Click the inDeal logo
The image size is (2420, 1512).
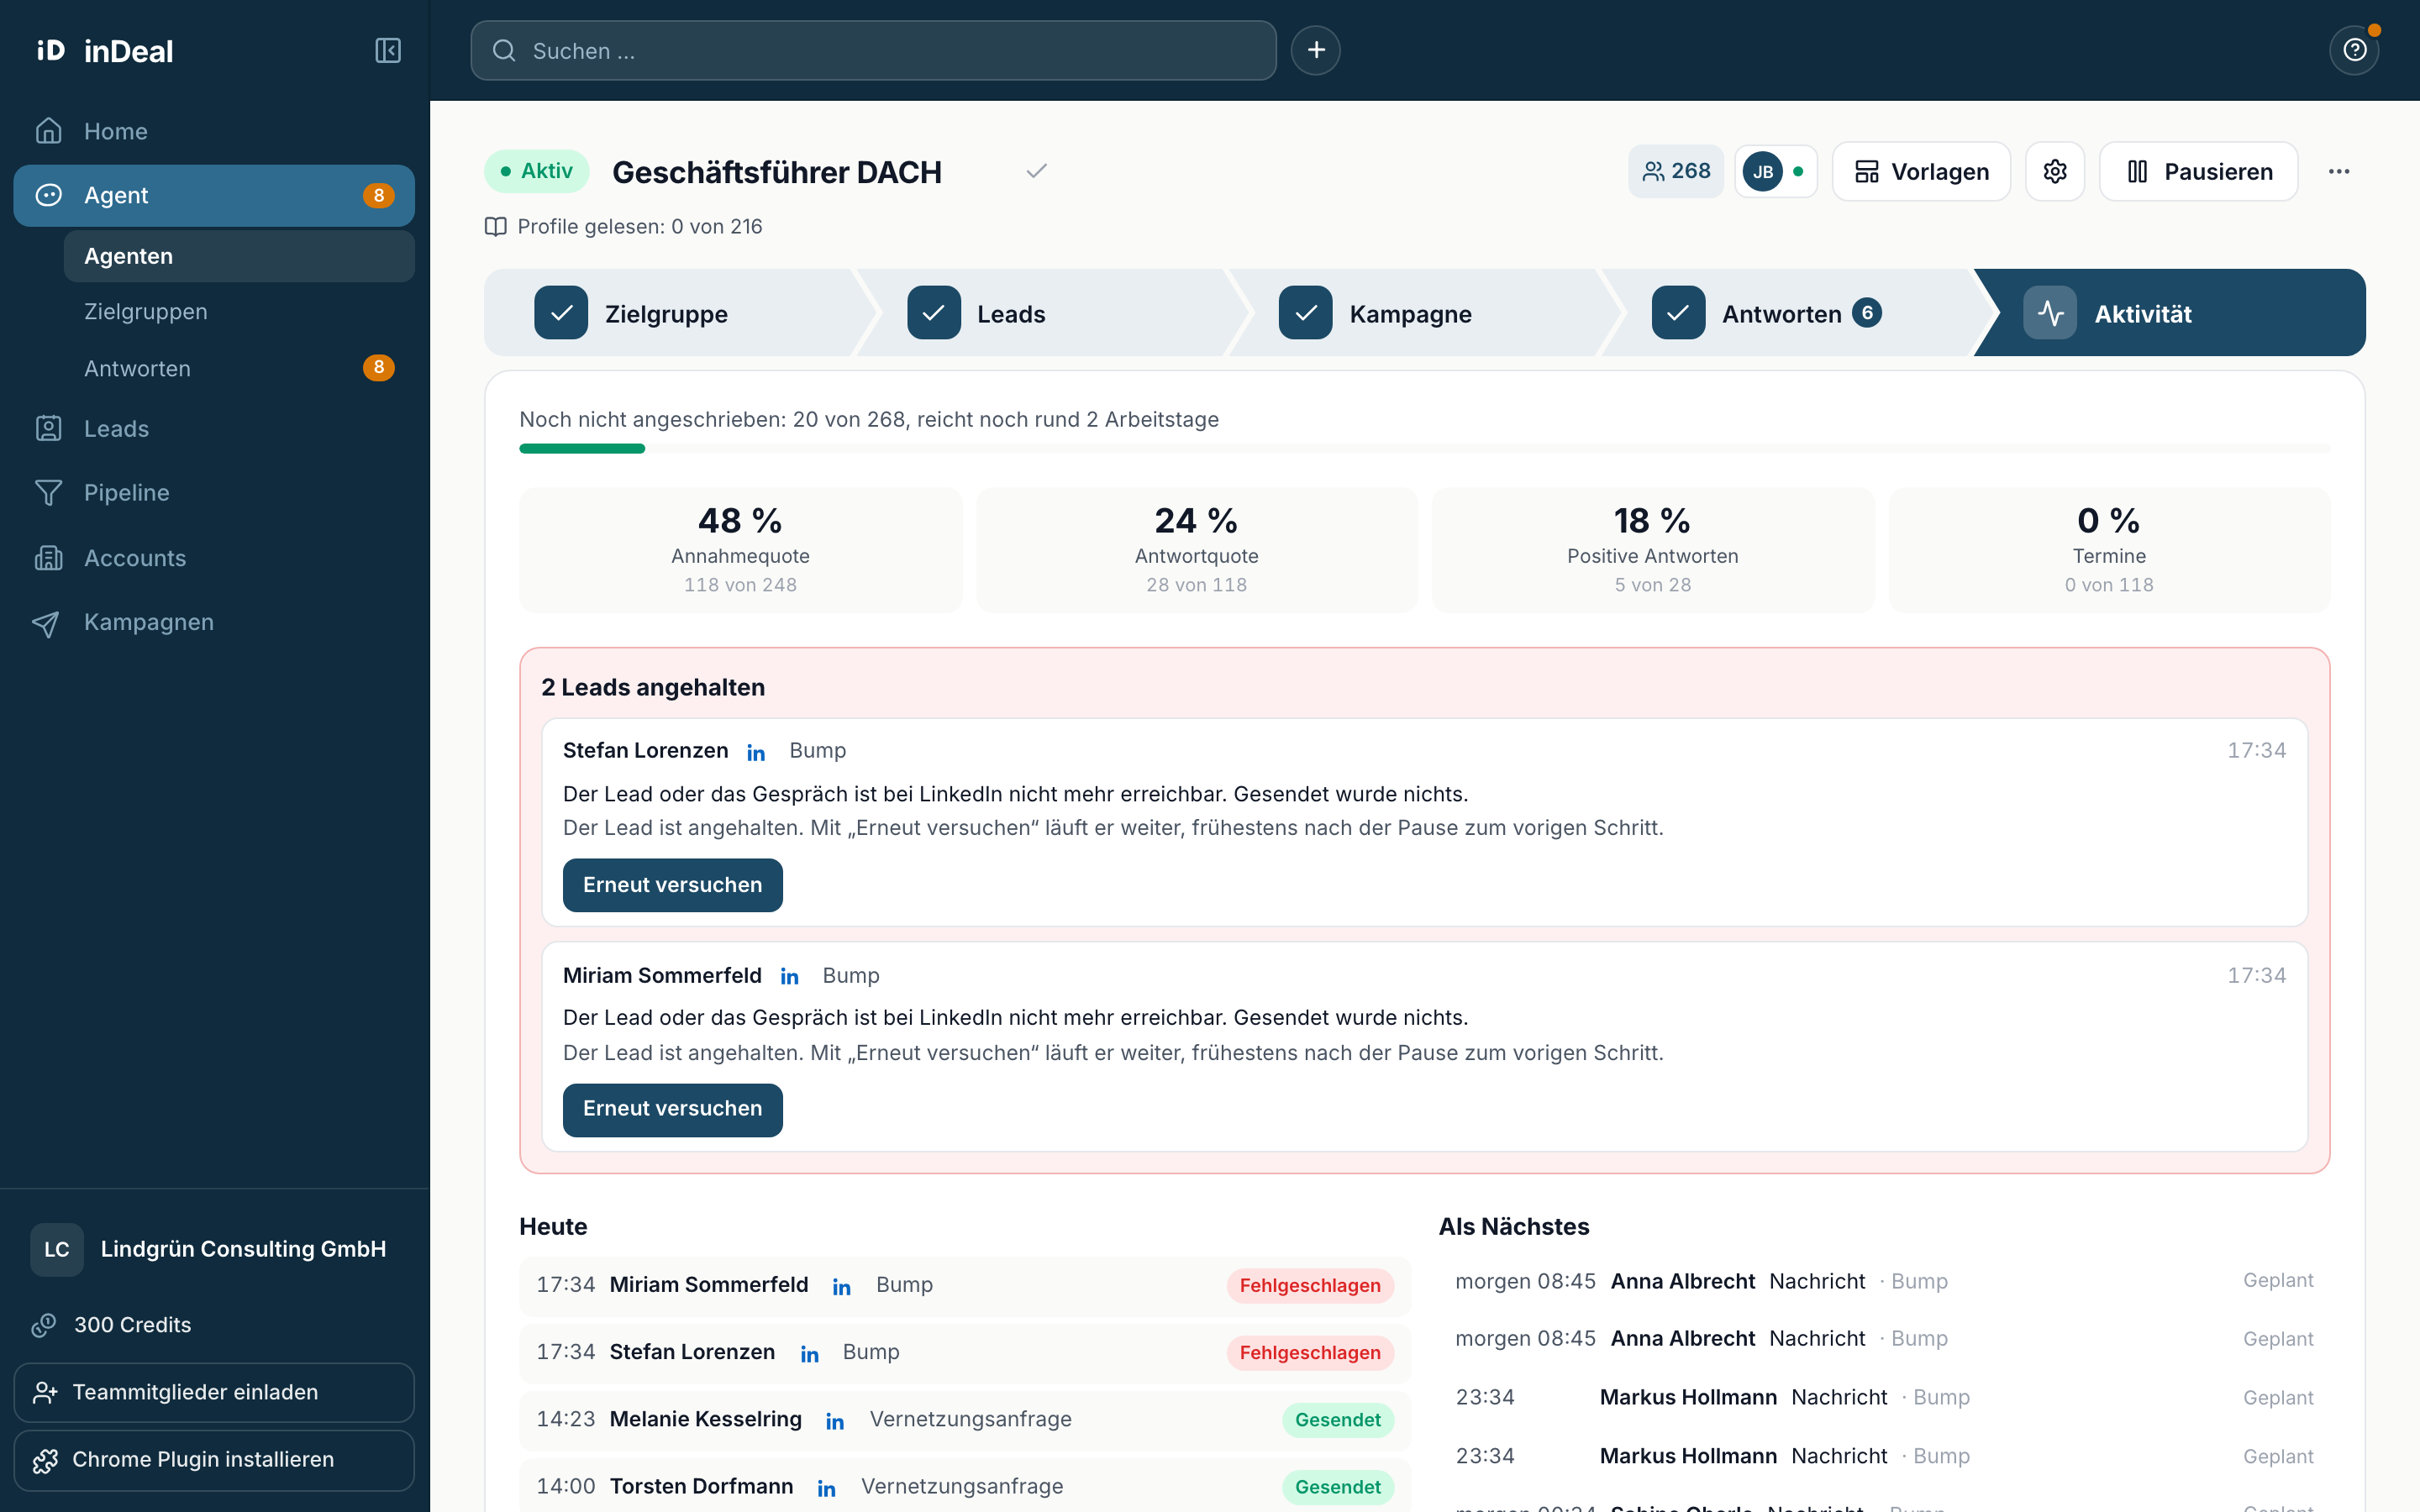pos(104,50)
